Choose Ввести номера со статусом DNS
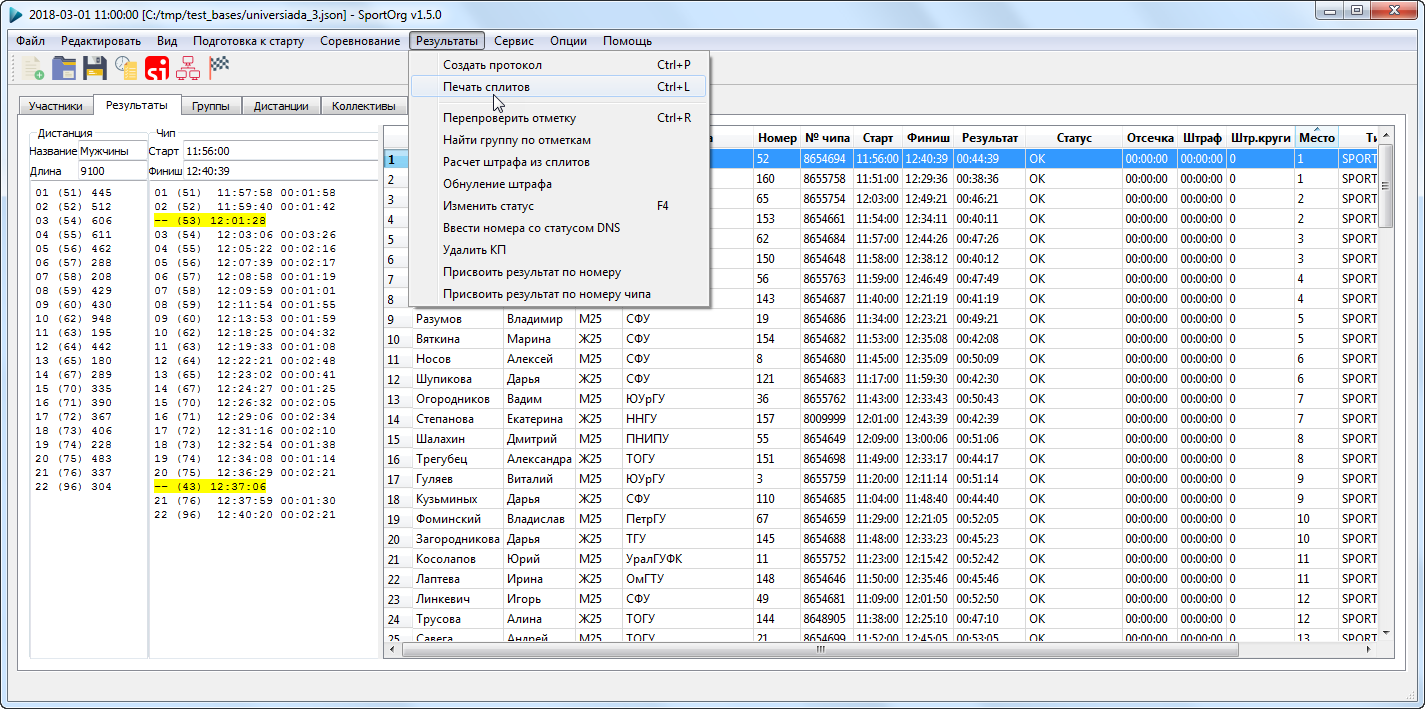 tap(560, 228)
